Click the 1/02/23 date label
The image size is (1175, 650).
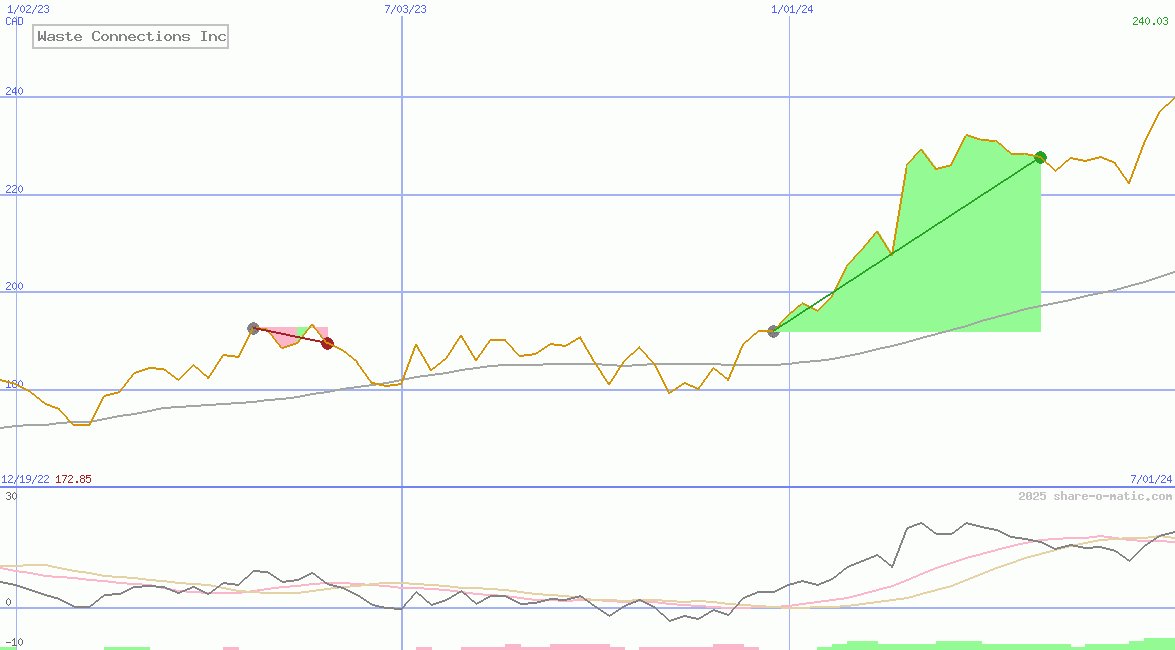28,9
